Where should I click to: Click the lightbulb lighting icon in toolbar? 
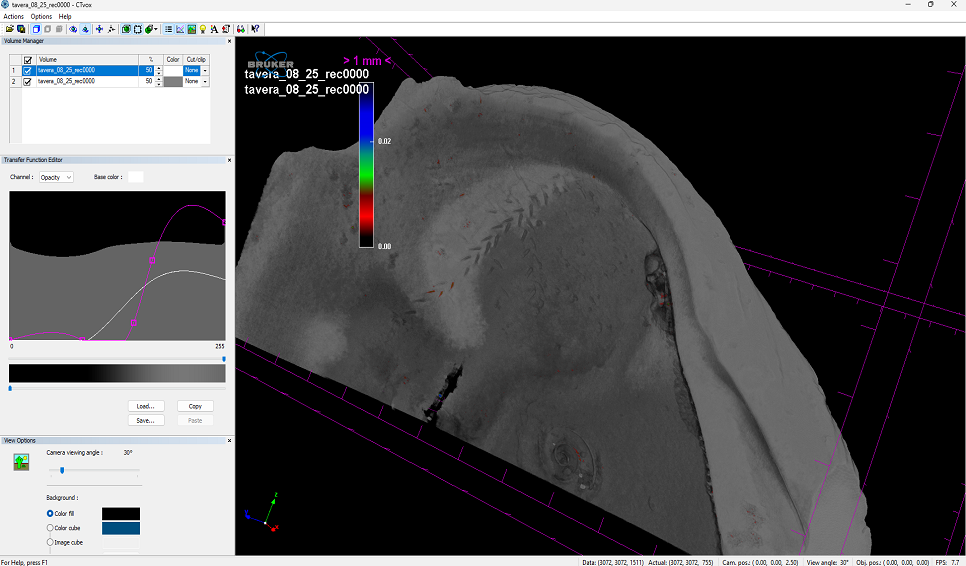click(x=203, y=29)
